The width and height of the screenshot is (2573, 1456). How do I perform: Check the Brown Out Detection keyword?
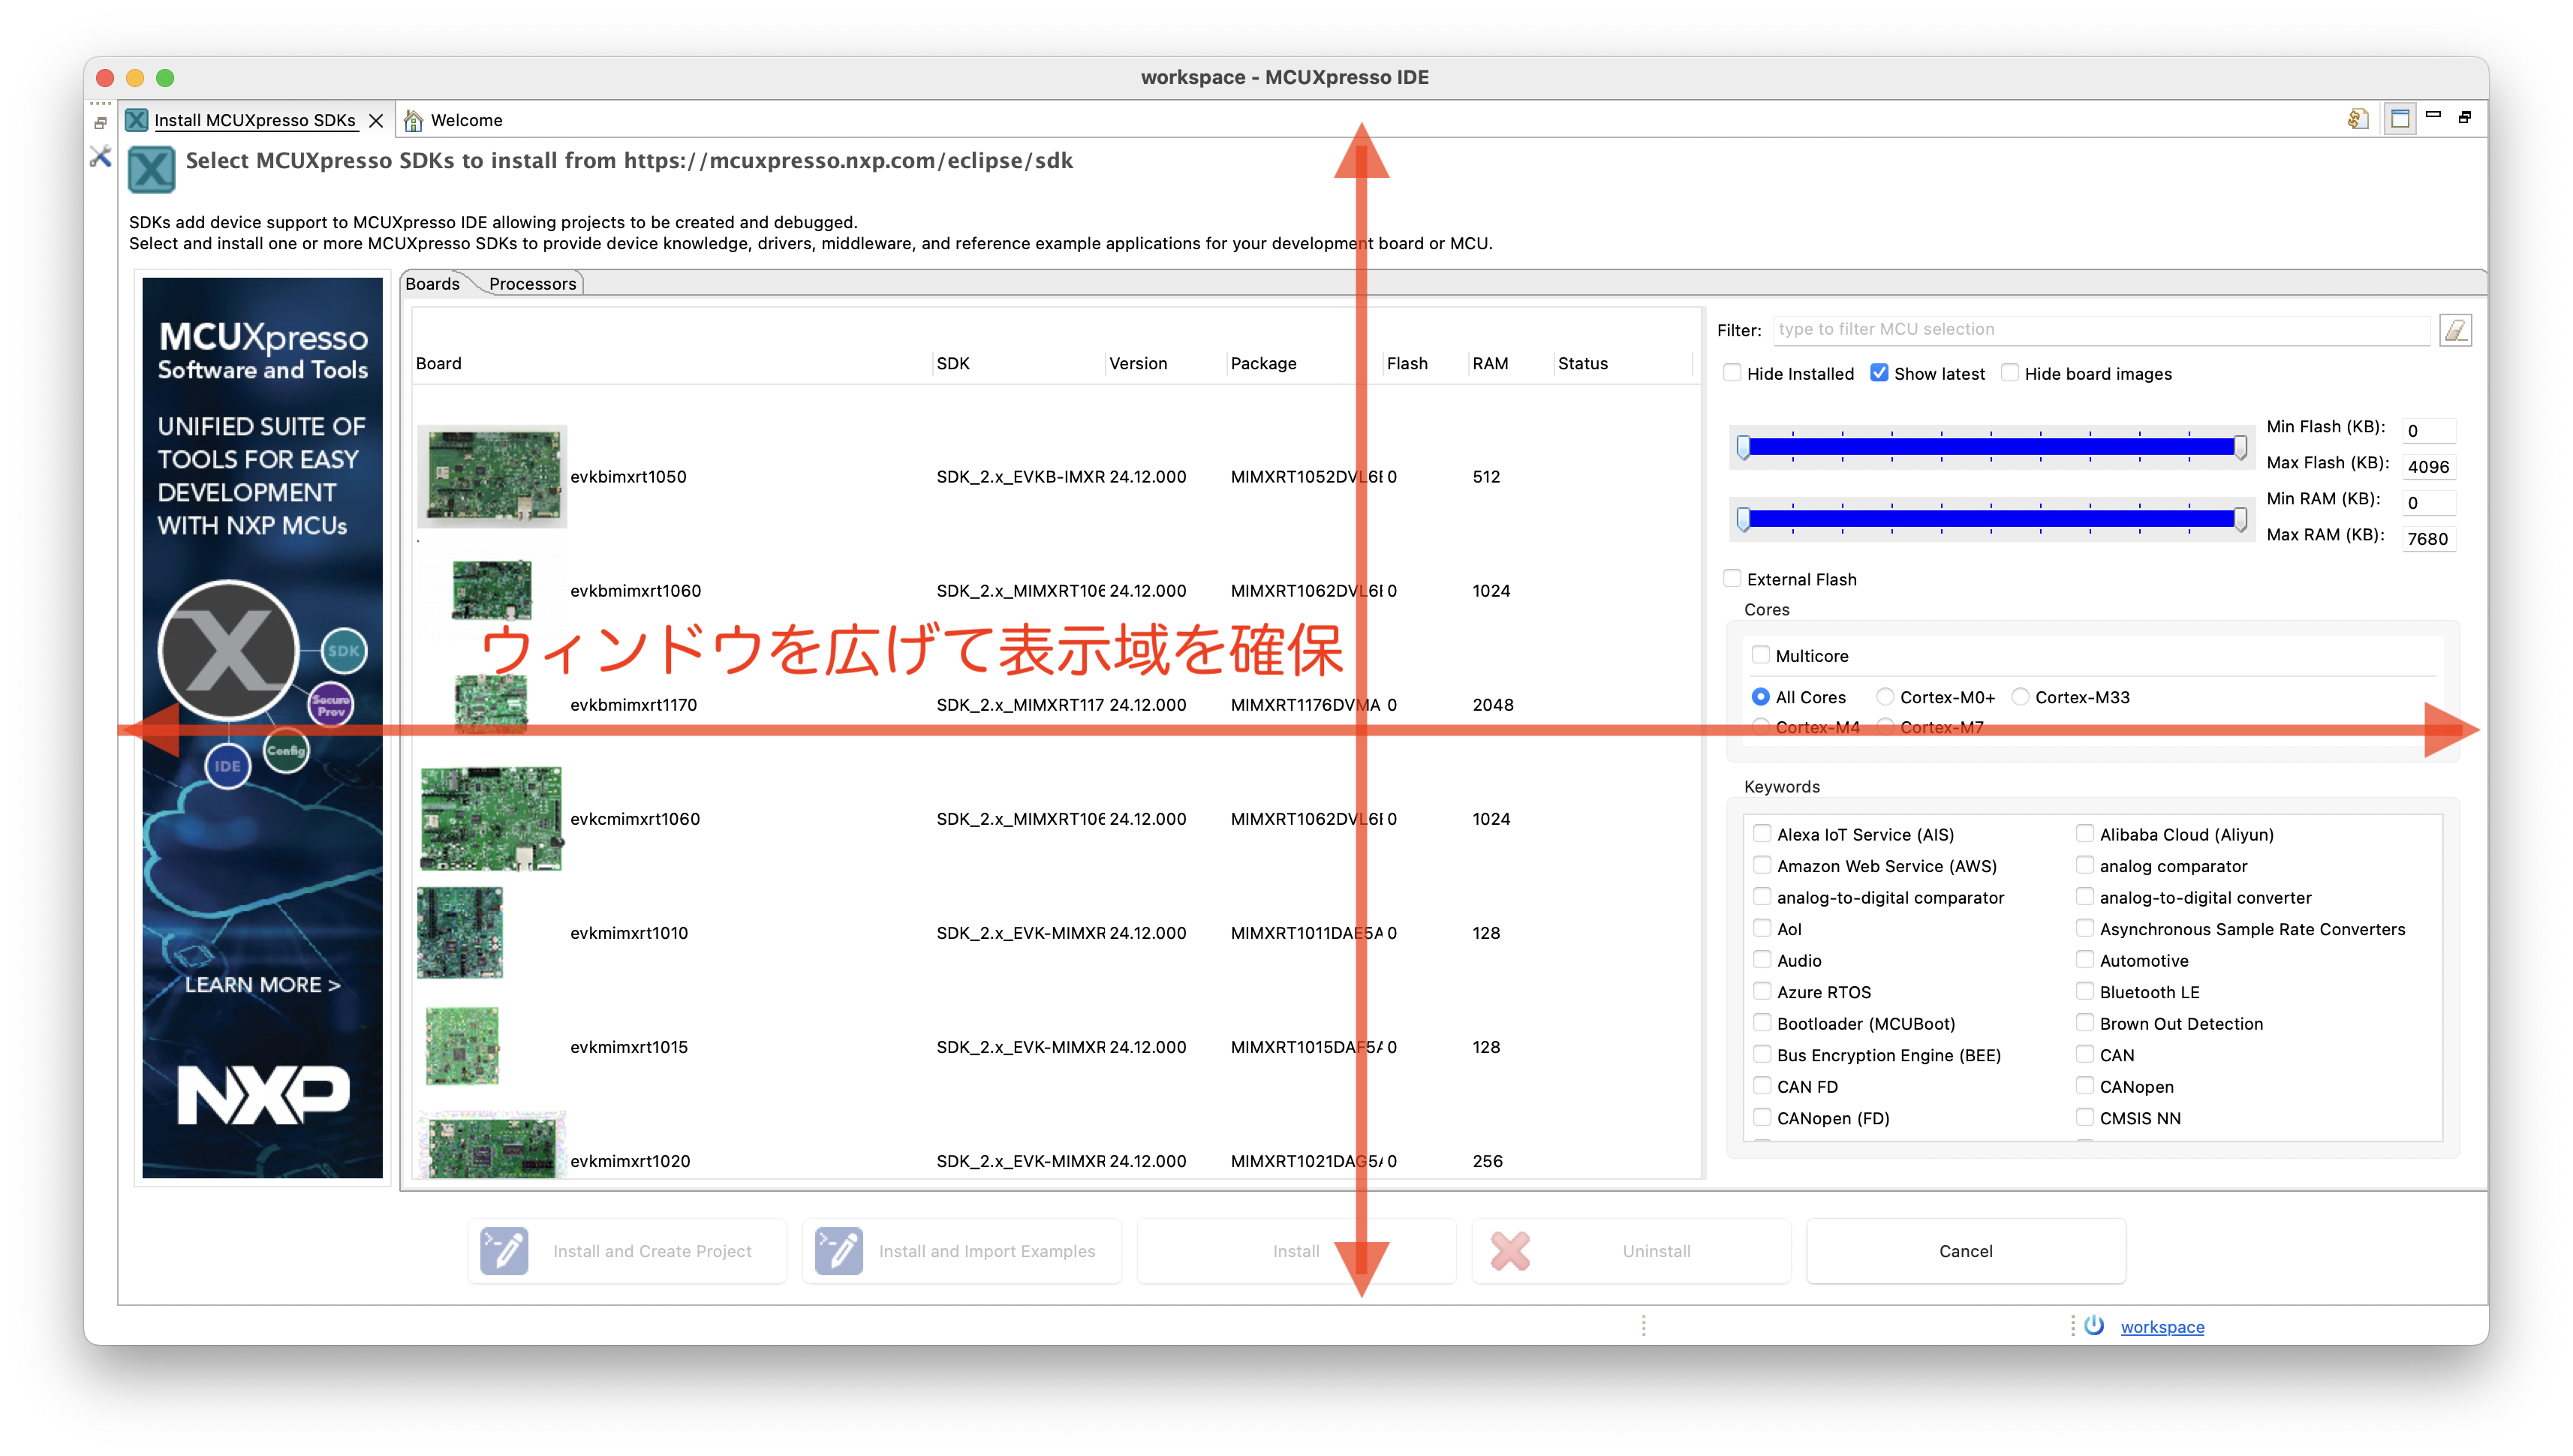[x=2085, y=1023]
